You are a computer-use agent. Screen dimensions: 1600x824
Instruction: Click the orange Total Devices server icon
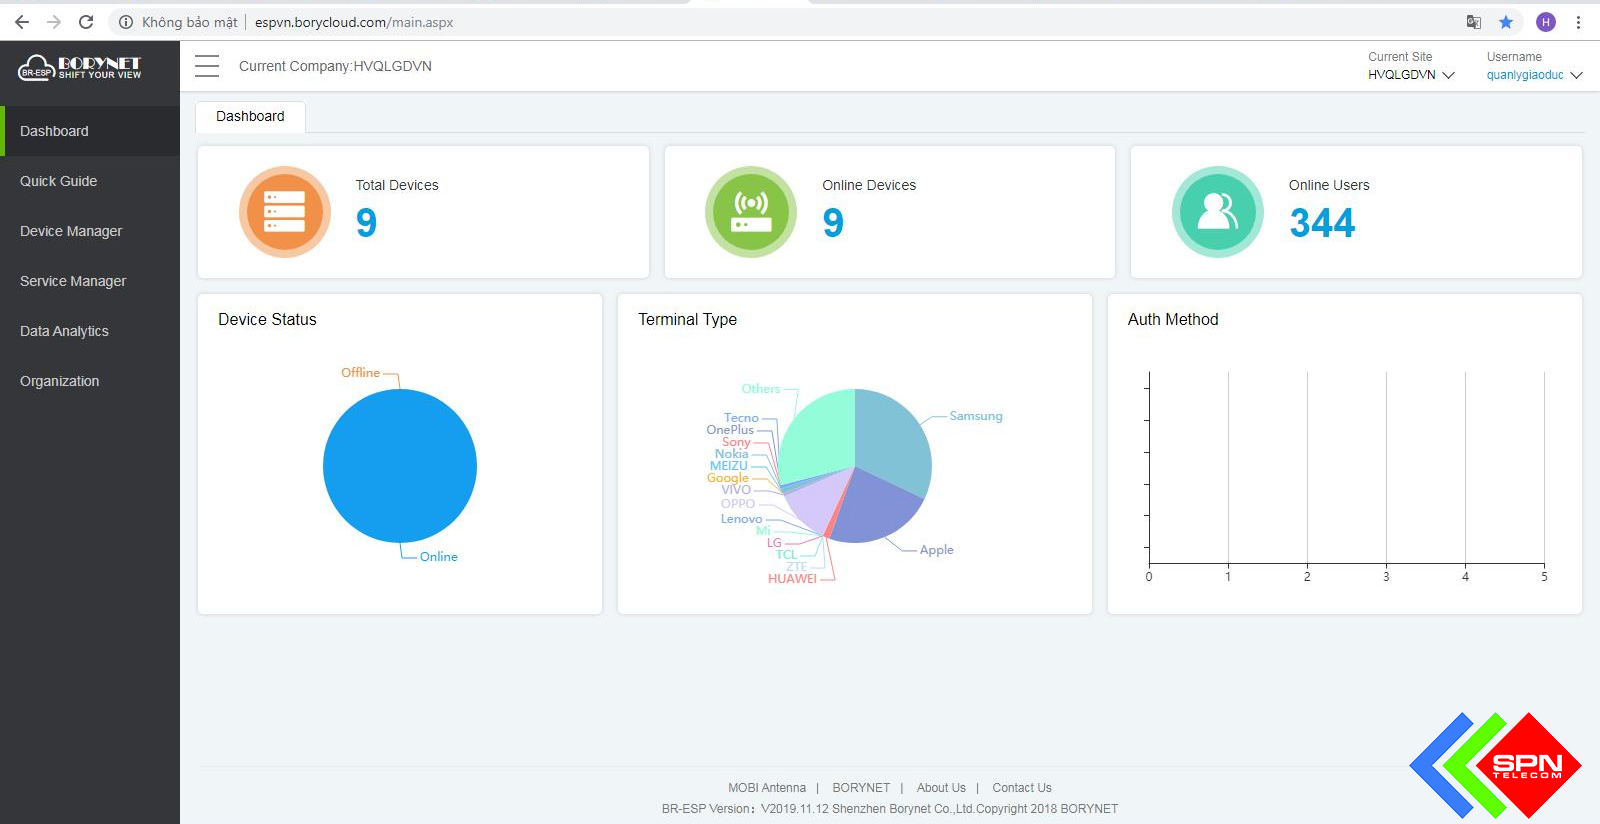[285, 212]
